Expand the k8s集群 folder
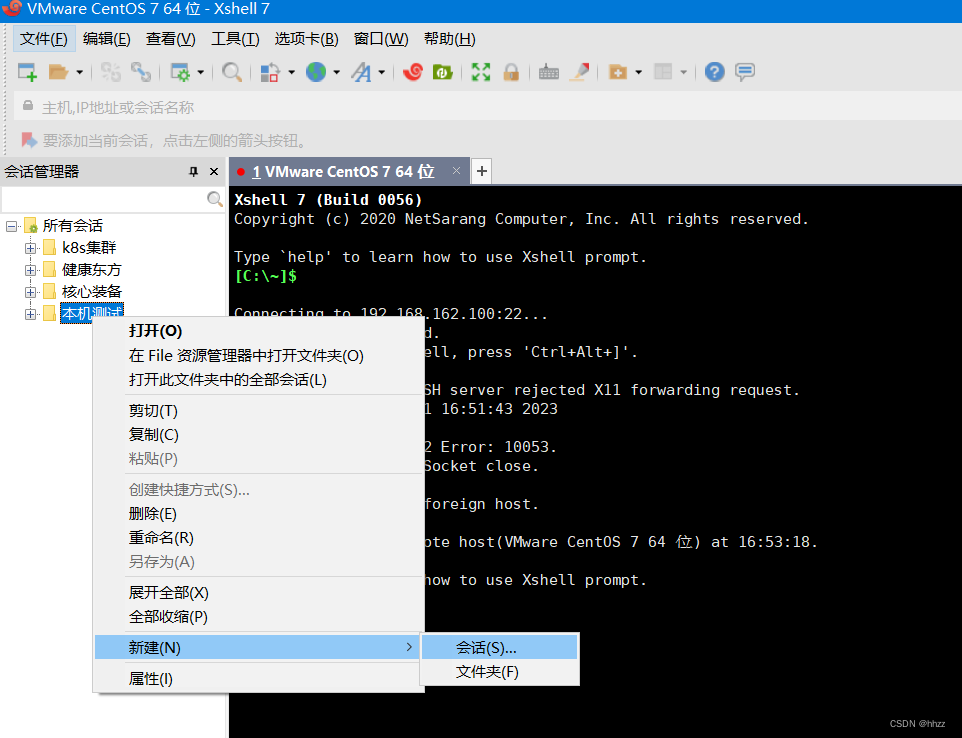This screenshot has height=738, width=962. tap(31, 247)
